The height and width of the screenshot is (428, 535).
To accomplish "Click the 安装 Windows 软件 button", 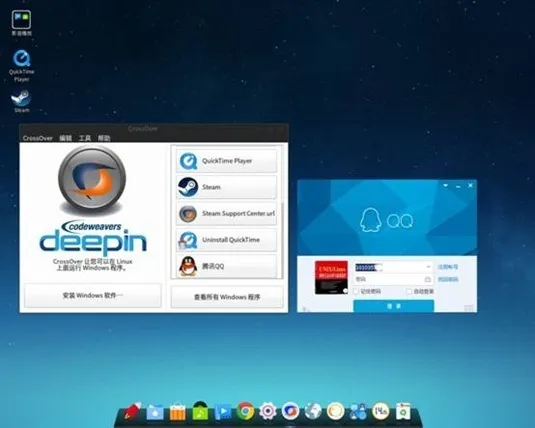I will (x=93, y=296).
